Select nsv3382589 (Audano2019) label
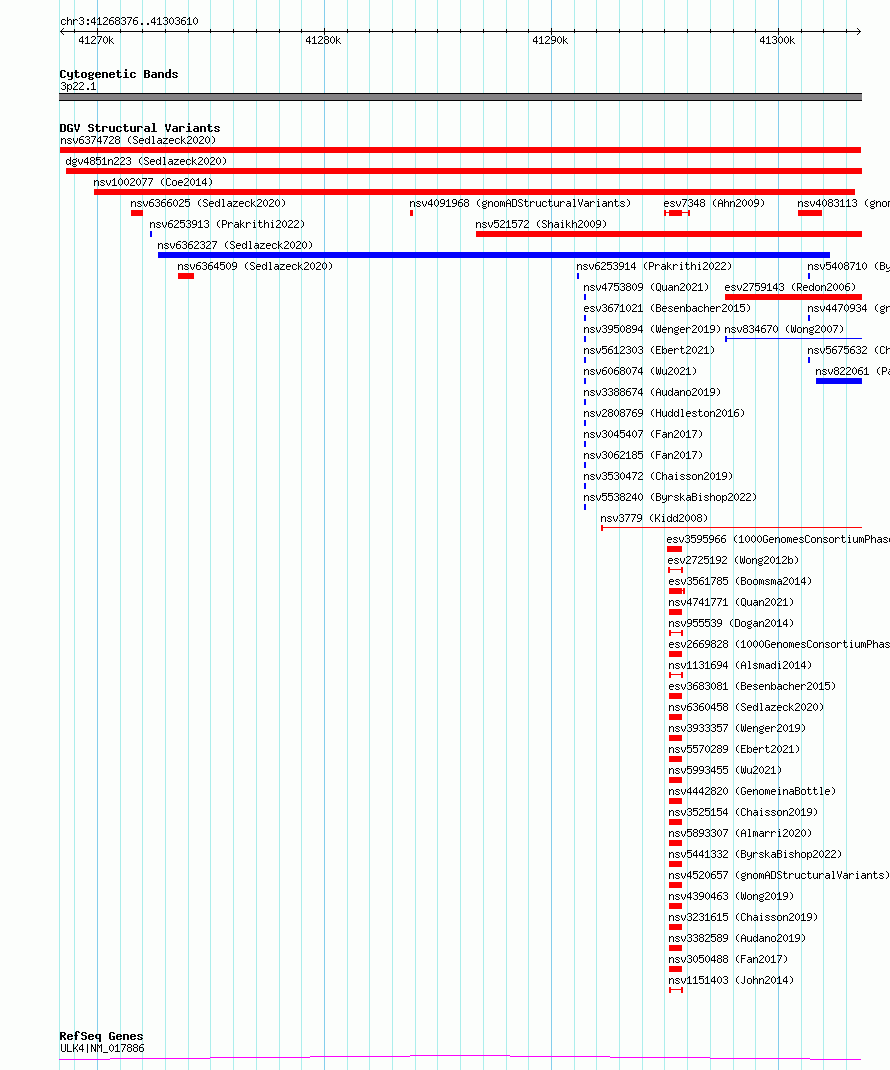Screen dimensions: 890x1070 click(737, 938)
